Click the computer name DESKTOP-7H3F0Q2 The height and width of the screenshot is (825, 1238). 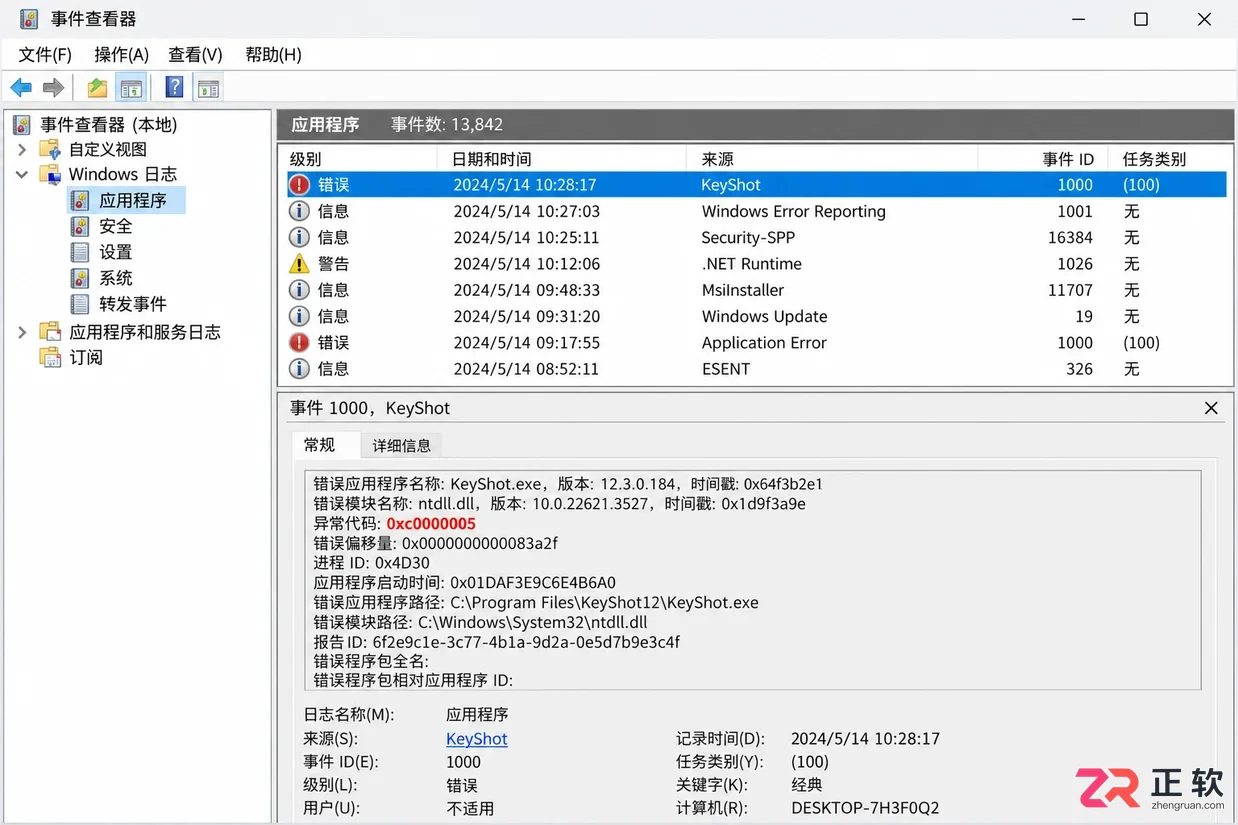(865, 808)
